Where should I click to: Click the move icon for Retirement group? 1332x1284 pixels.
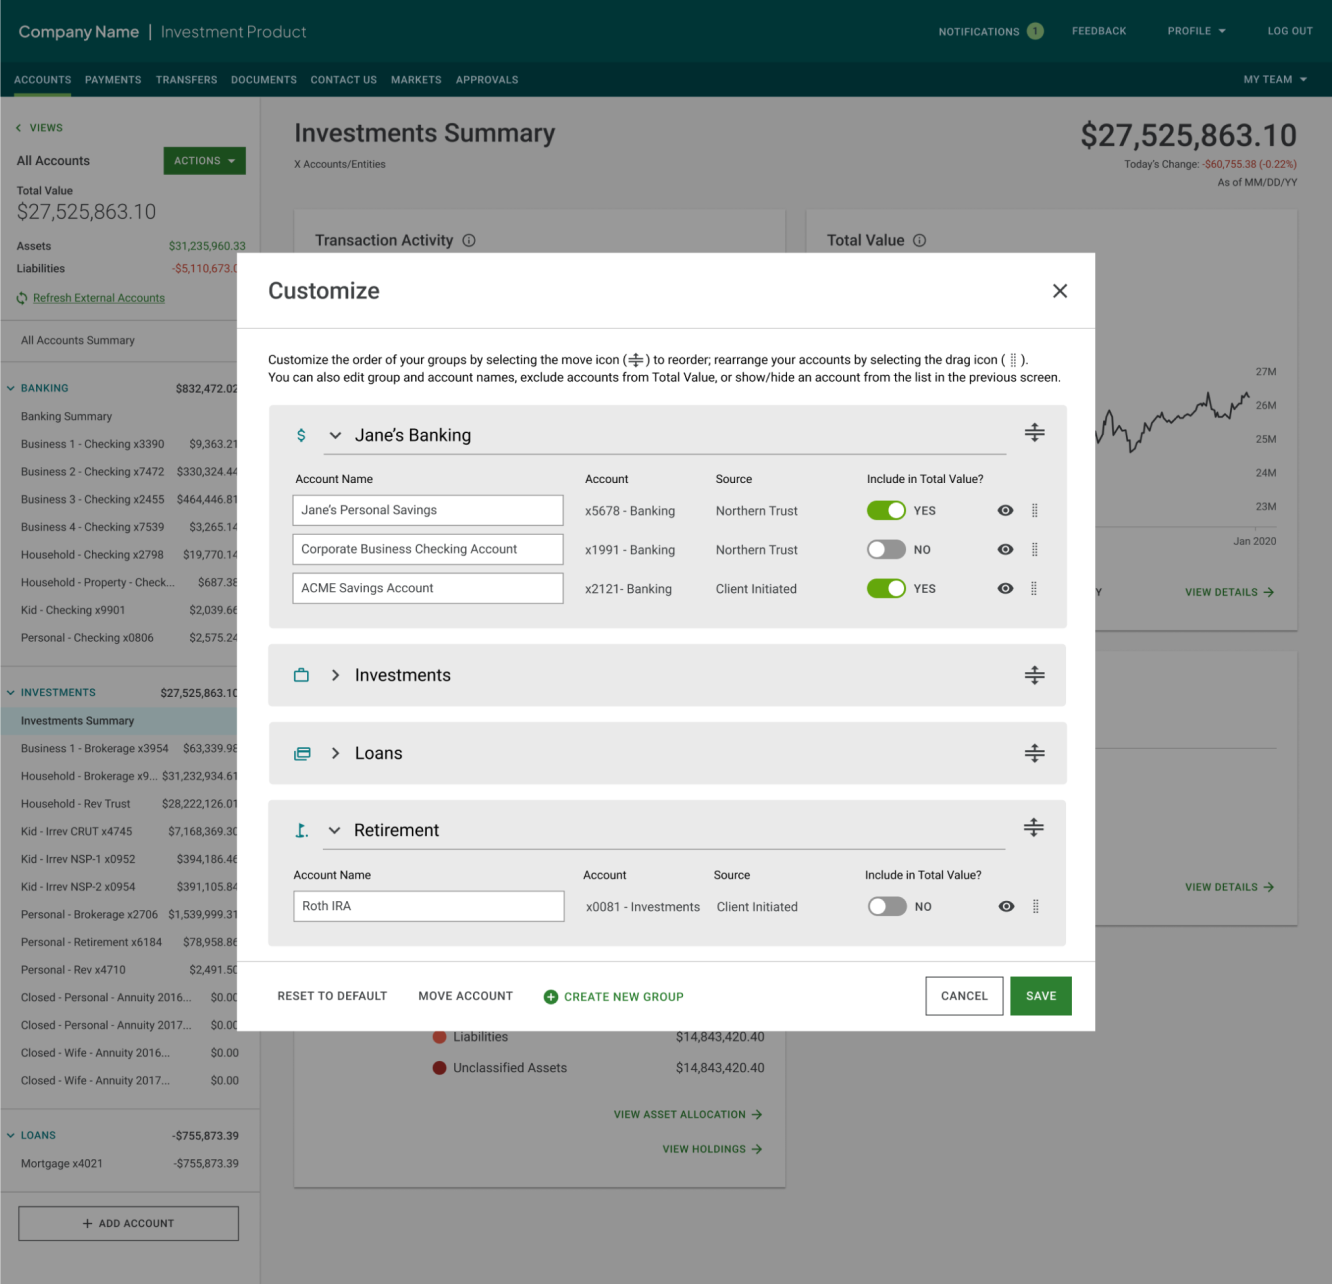point(1033,828)
